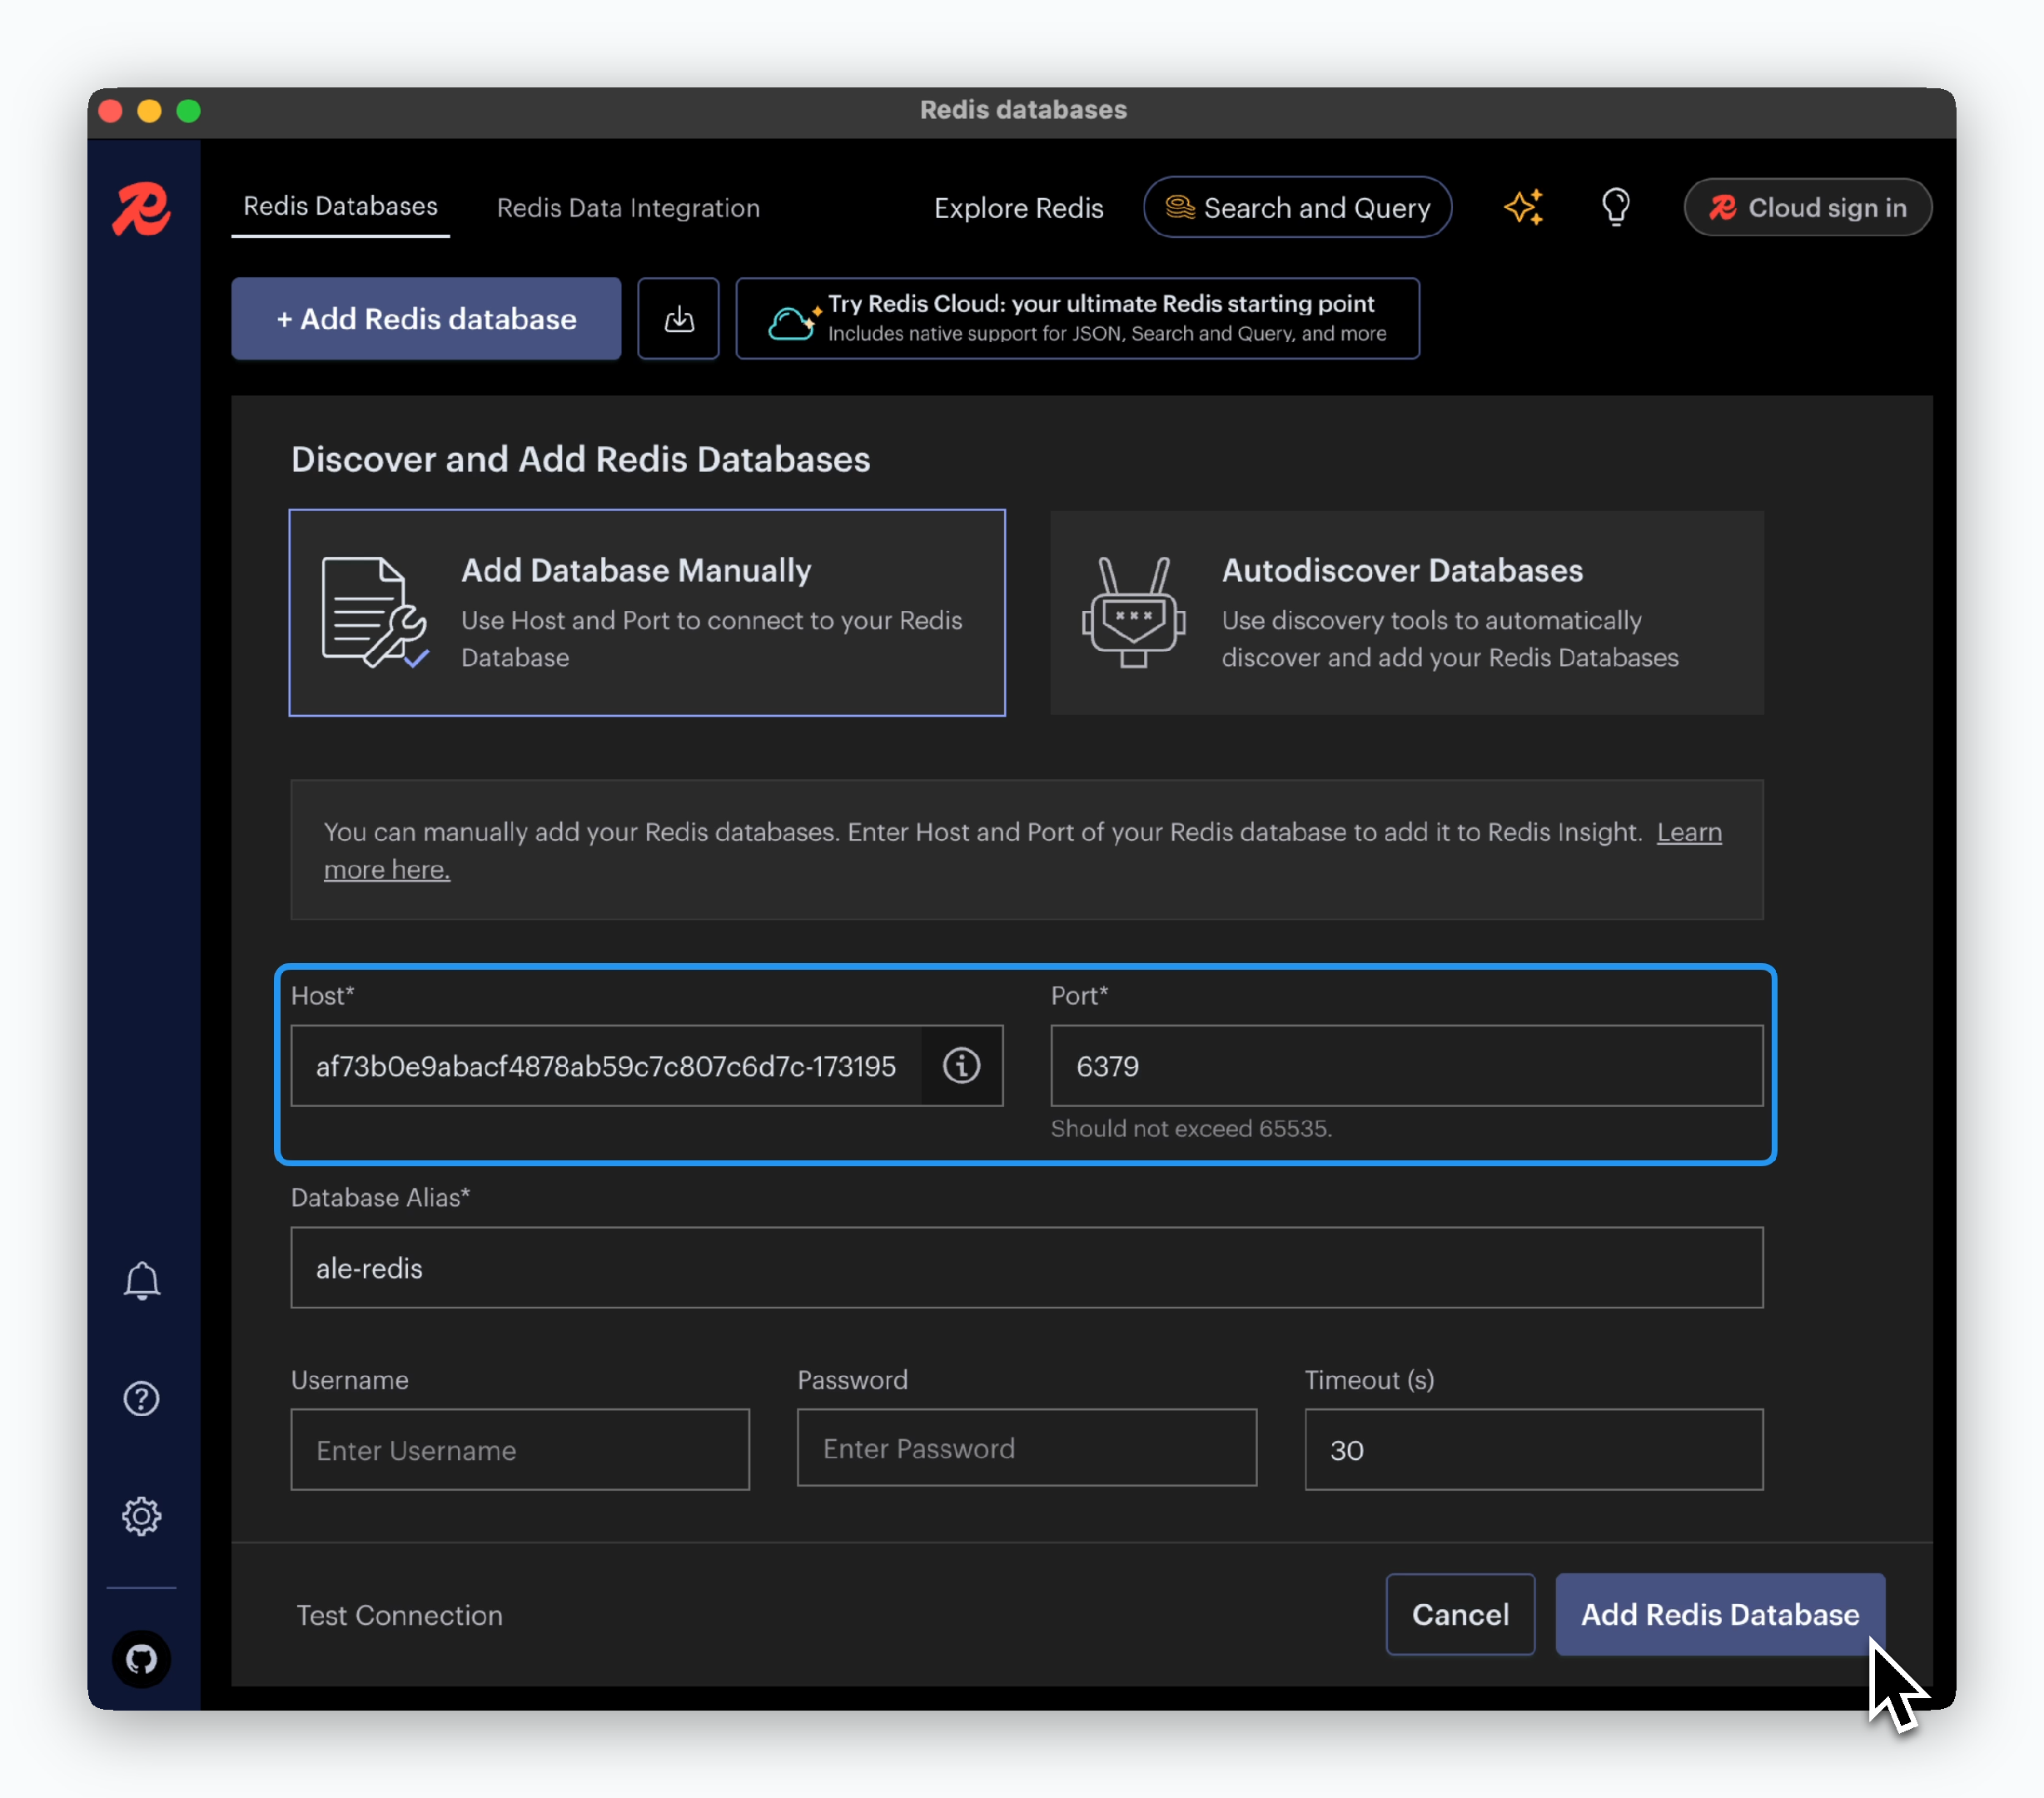Click the Redis logo in the sidebar
2044x1798 pixels.
coord(142,209)
